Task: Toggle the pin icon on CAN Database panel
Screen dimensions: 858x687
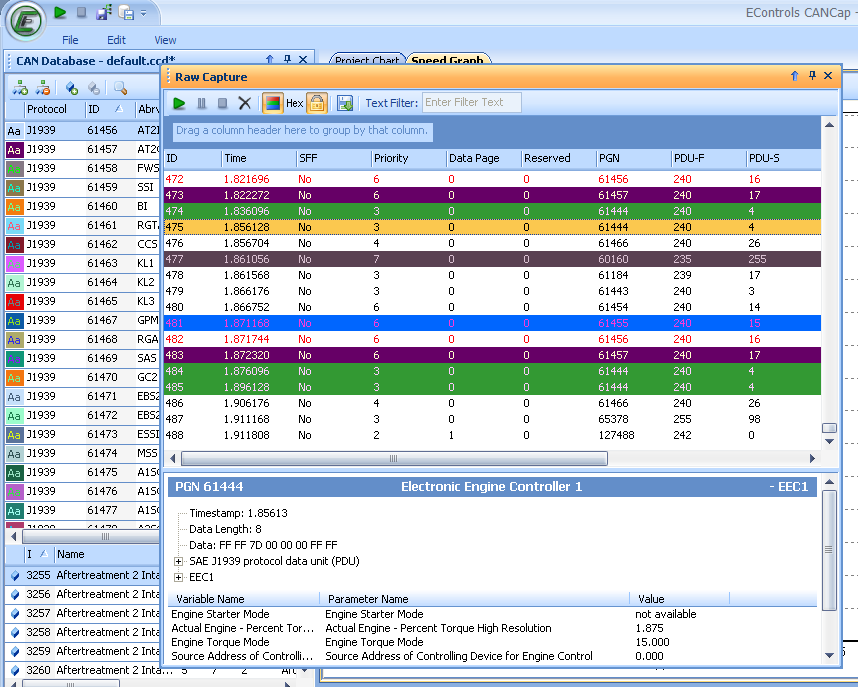Action: point(287,59)
